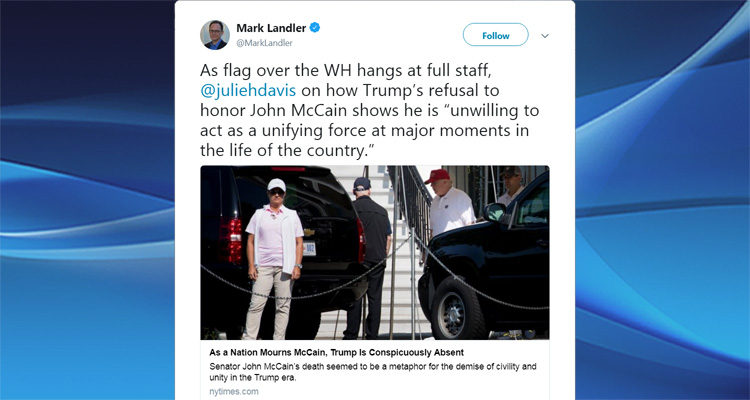Open headline 'As a Nation Mourns McCain'

point(336,353)
